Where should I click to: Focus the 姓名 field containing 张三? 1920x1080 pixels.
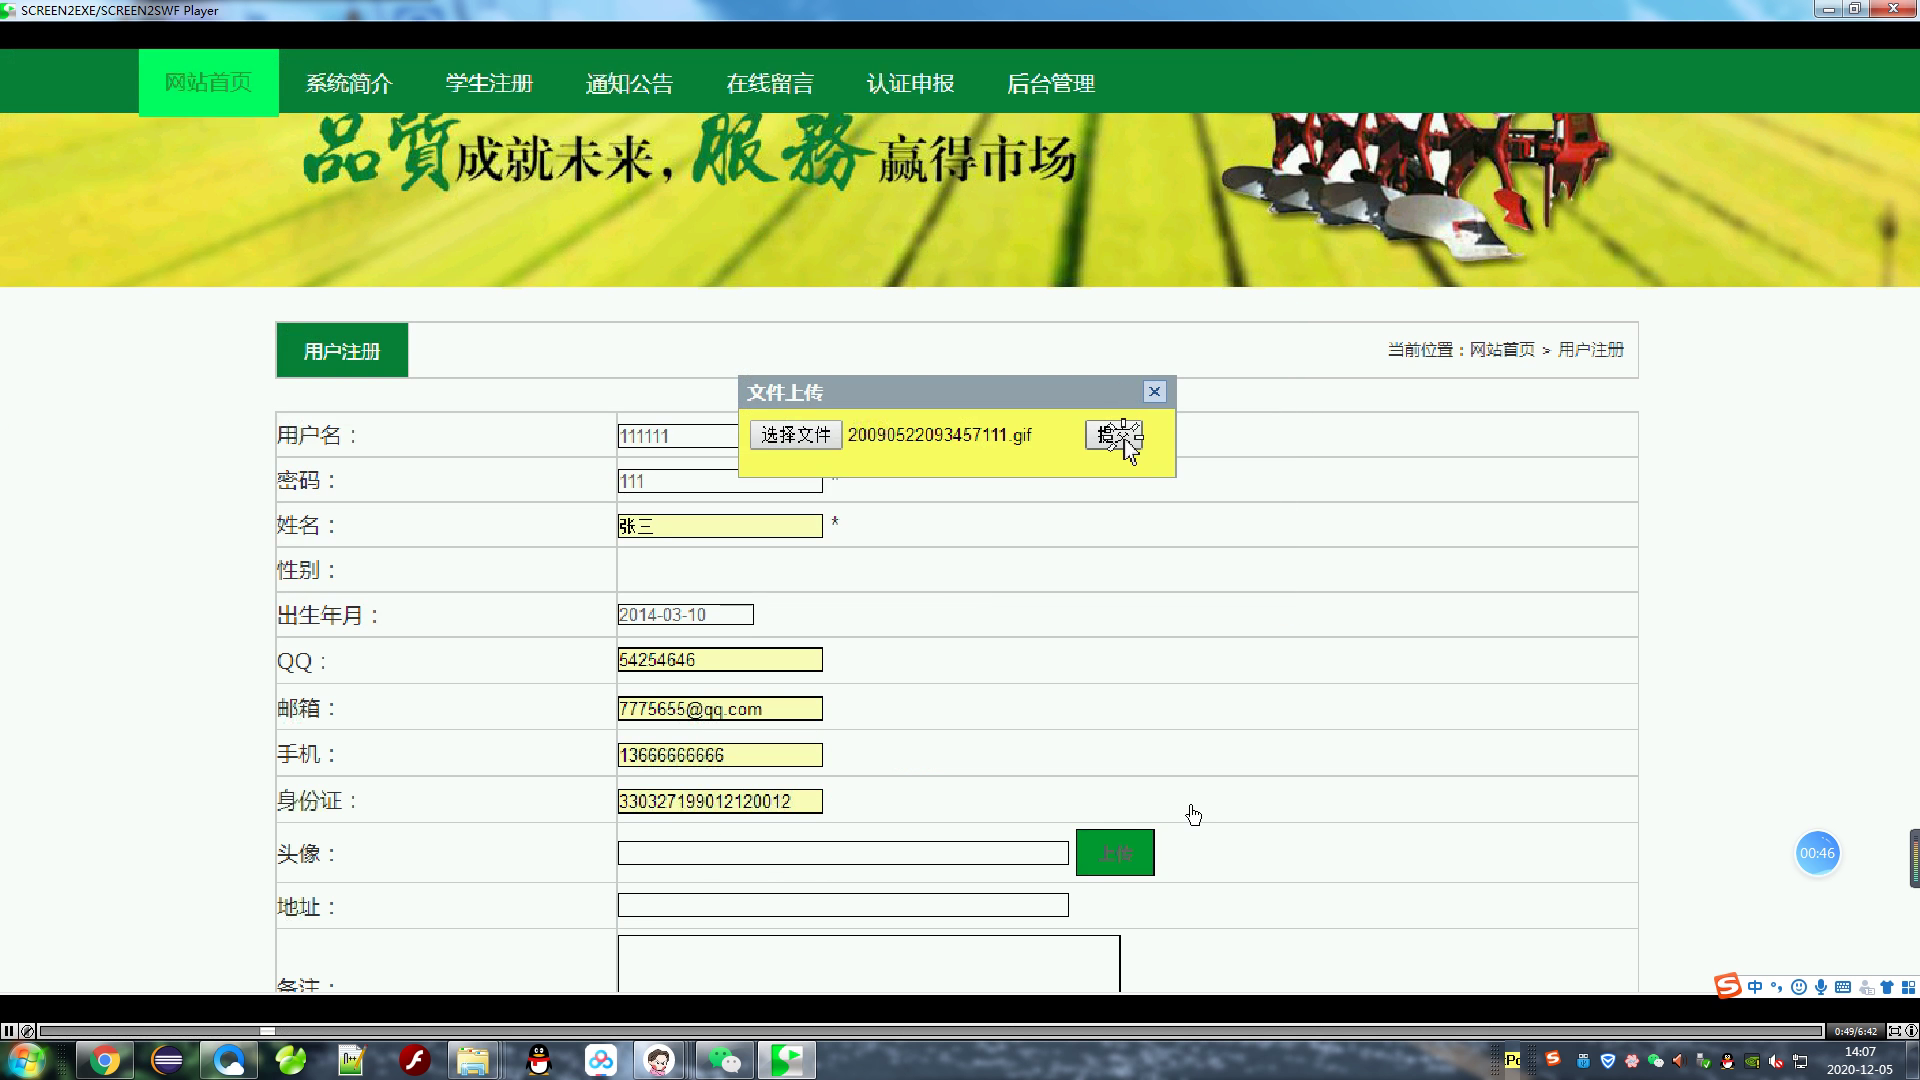pyautogui.click(x=720, y=526)
